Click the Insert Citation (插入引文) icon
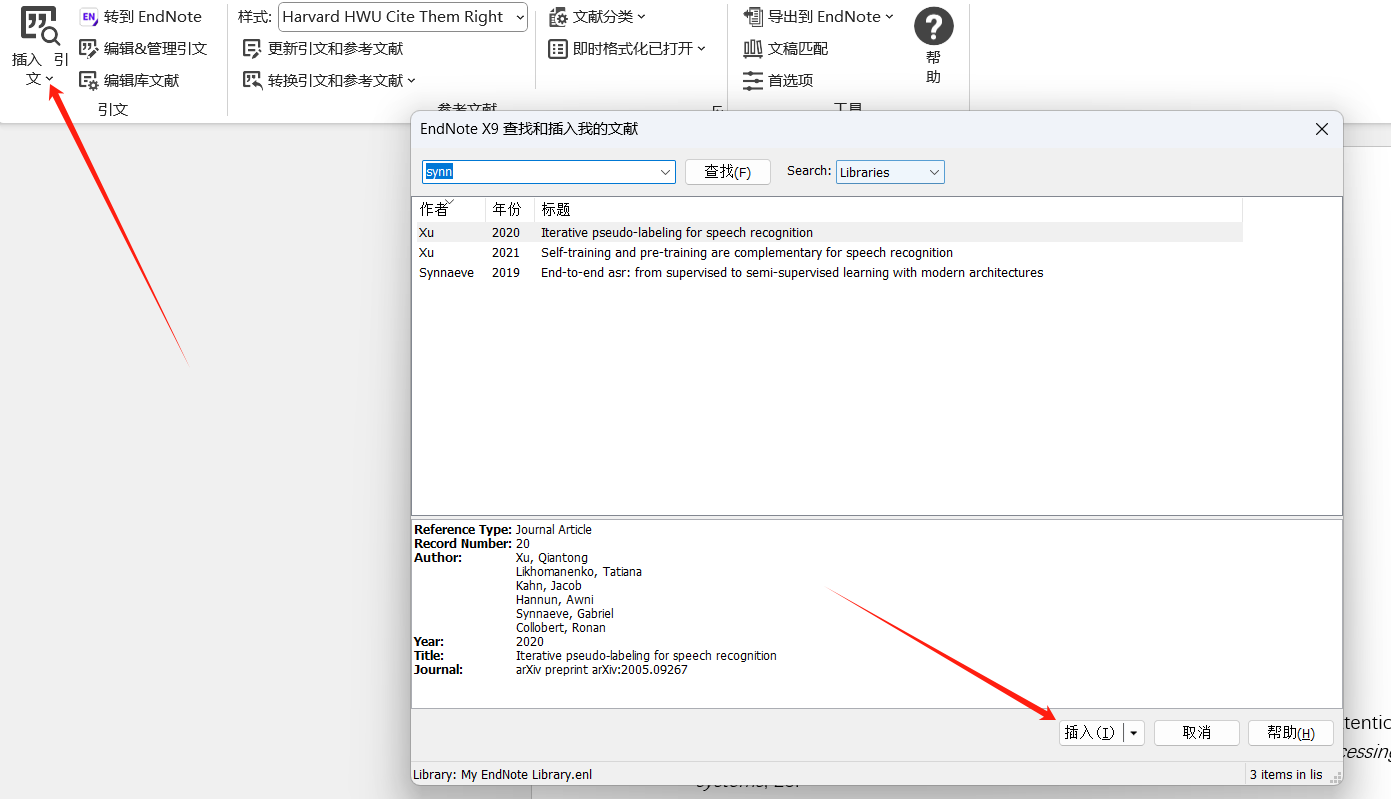Screen dimensions: 1391x799 point(40,26)
